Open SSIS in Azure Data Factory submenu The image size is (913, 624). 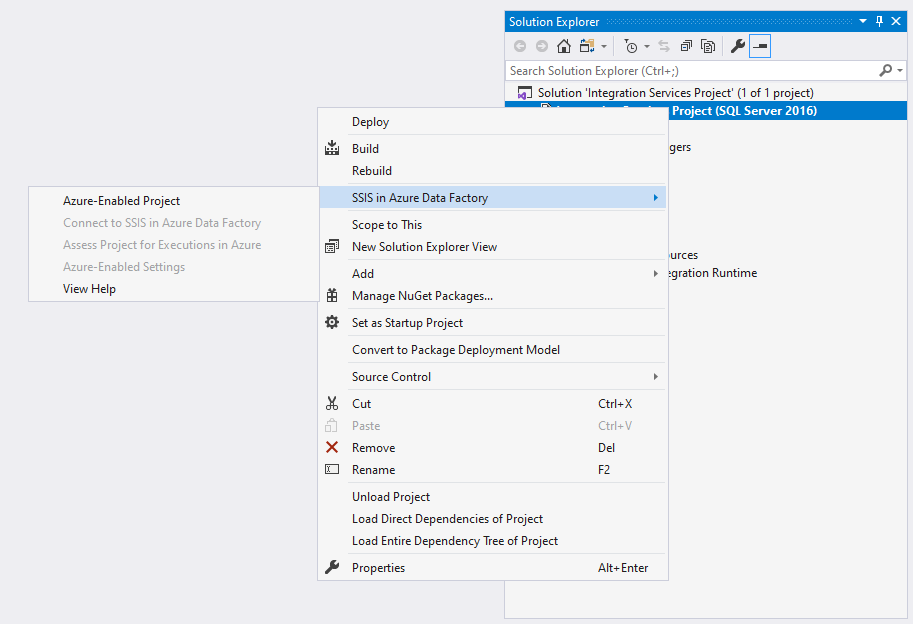click(492, 197)
